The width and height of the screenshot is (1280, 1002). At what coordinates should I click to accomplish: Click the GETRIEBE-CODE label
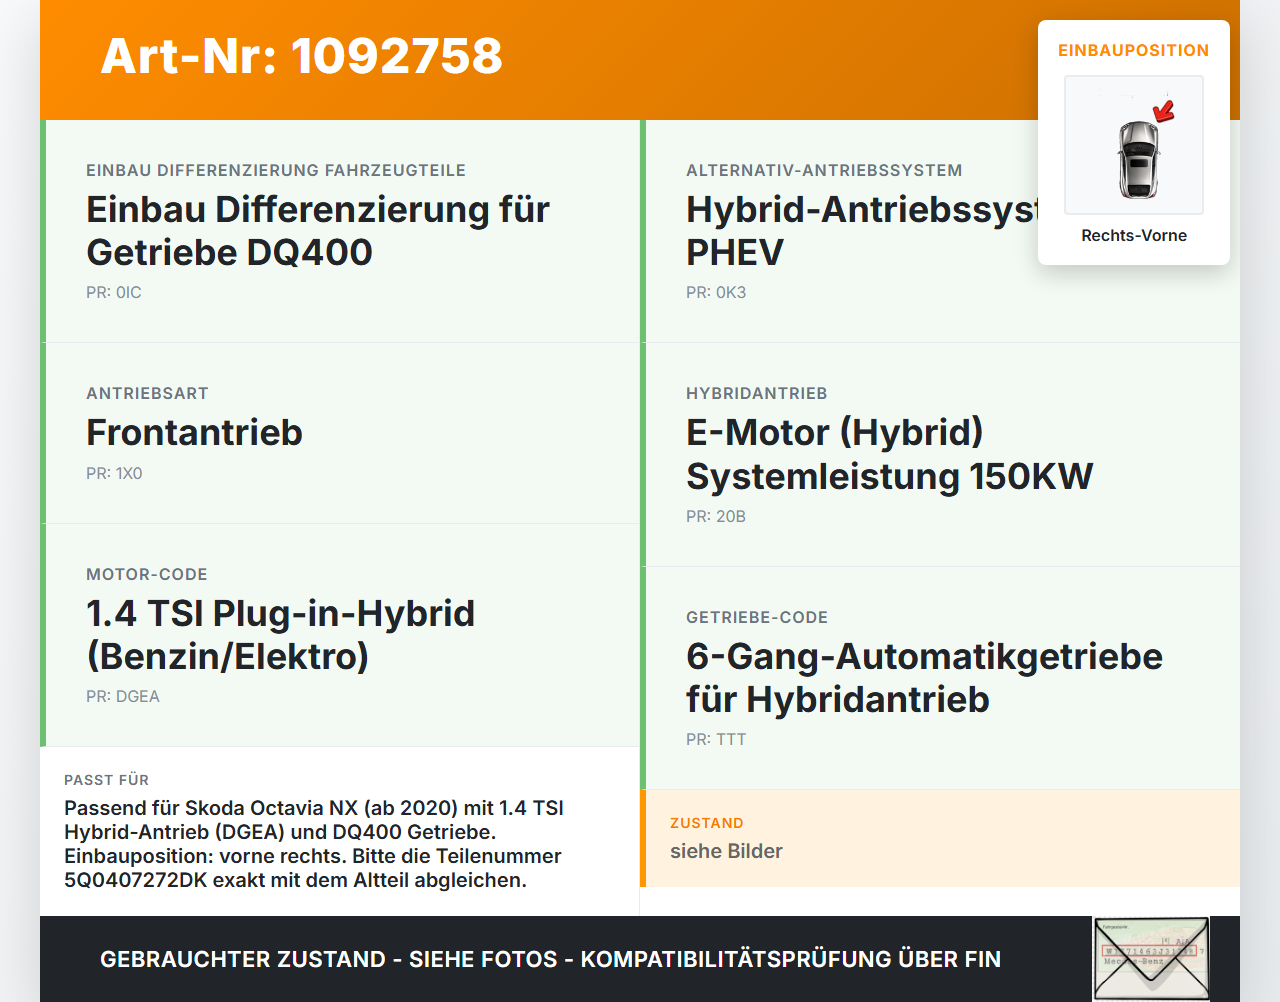[757, 617]
